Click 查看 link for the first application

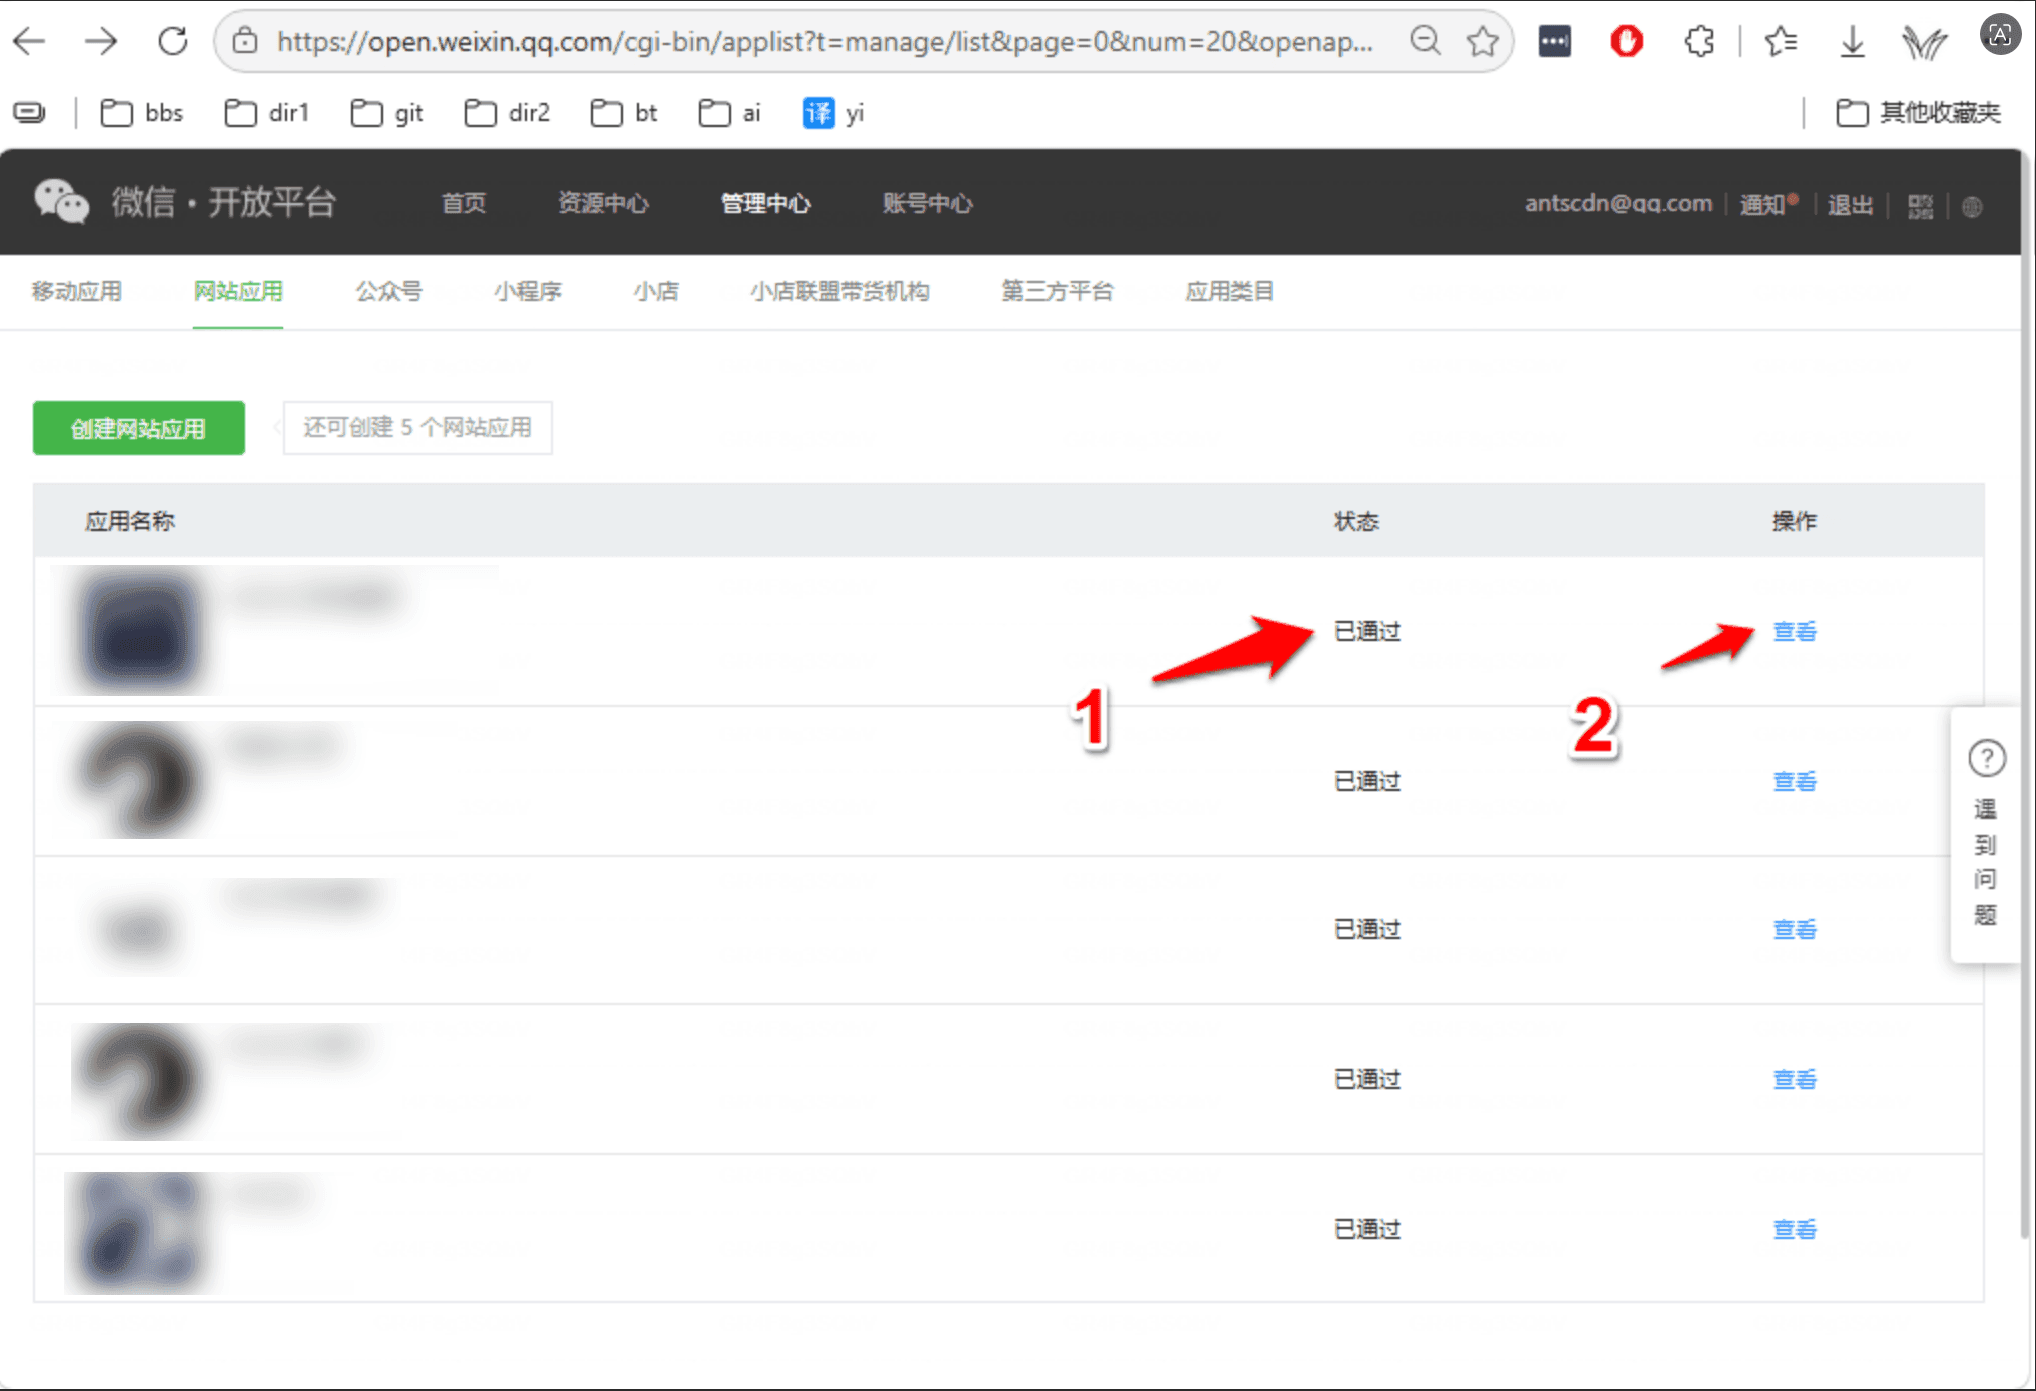point(1795,631)
